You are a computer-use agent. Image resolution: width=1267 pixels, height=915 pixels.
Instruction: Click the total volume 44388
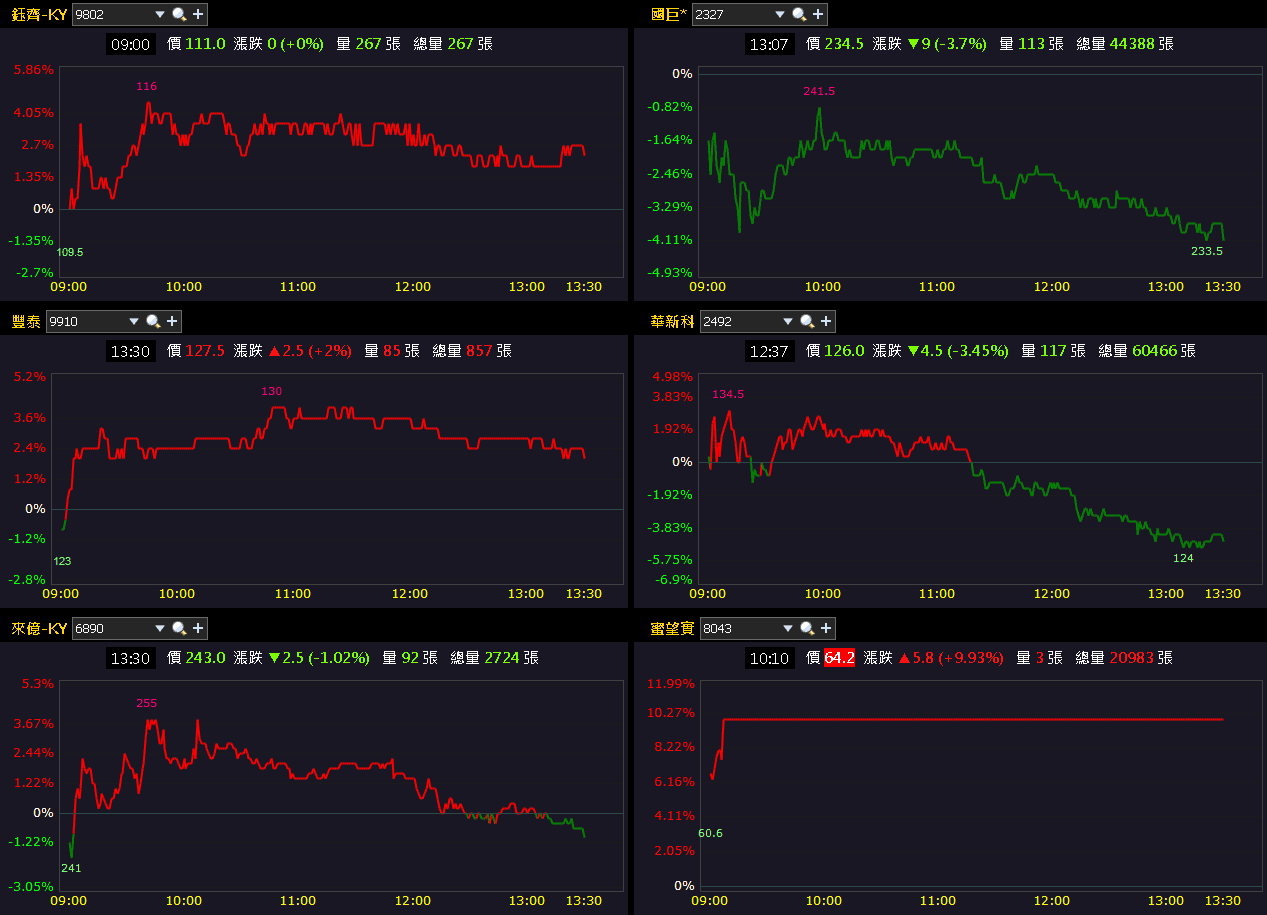(x=1132, y=44)
